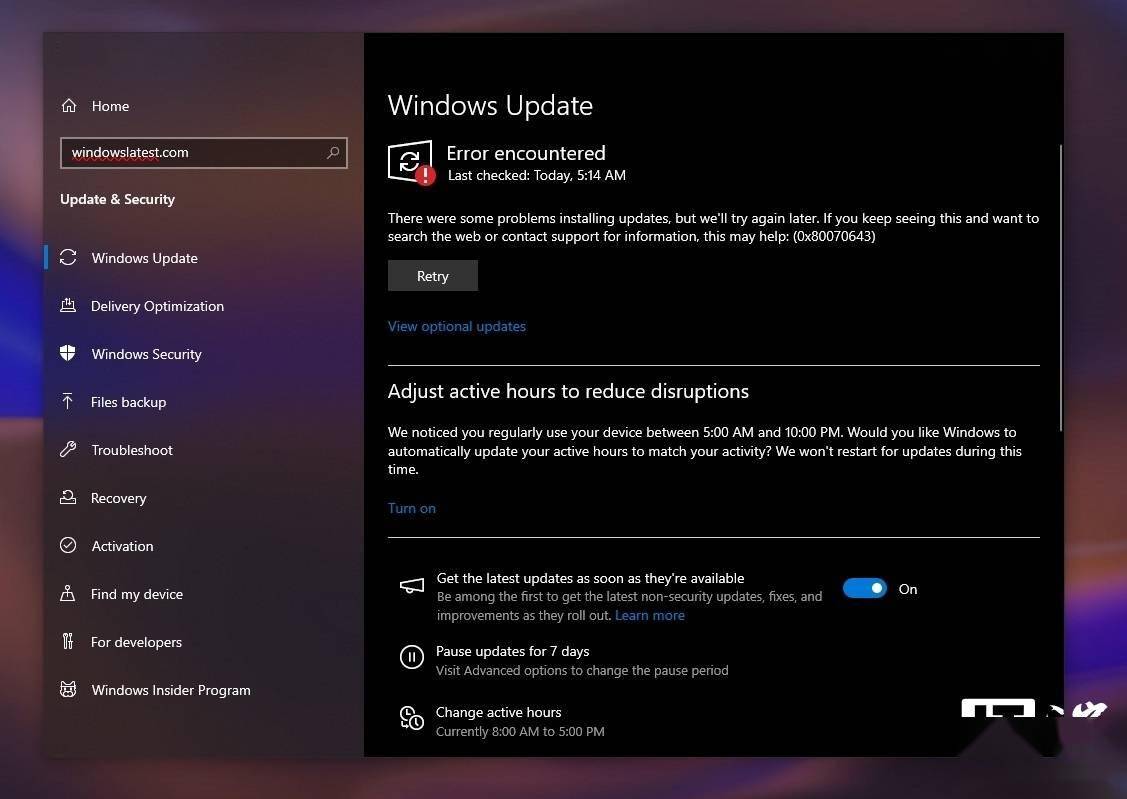
Task: Click 'Adjust active hours to reduce disruptions' heading
Action: [x=568, y=391]
